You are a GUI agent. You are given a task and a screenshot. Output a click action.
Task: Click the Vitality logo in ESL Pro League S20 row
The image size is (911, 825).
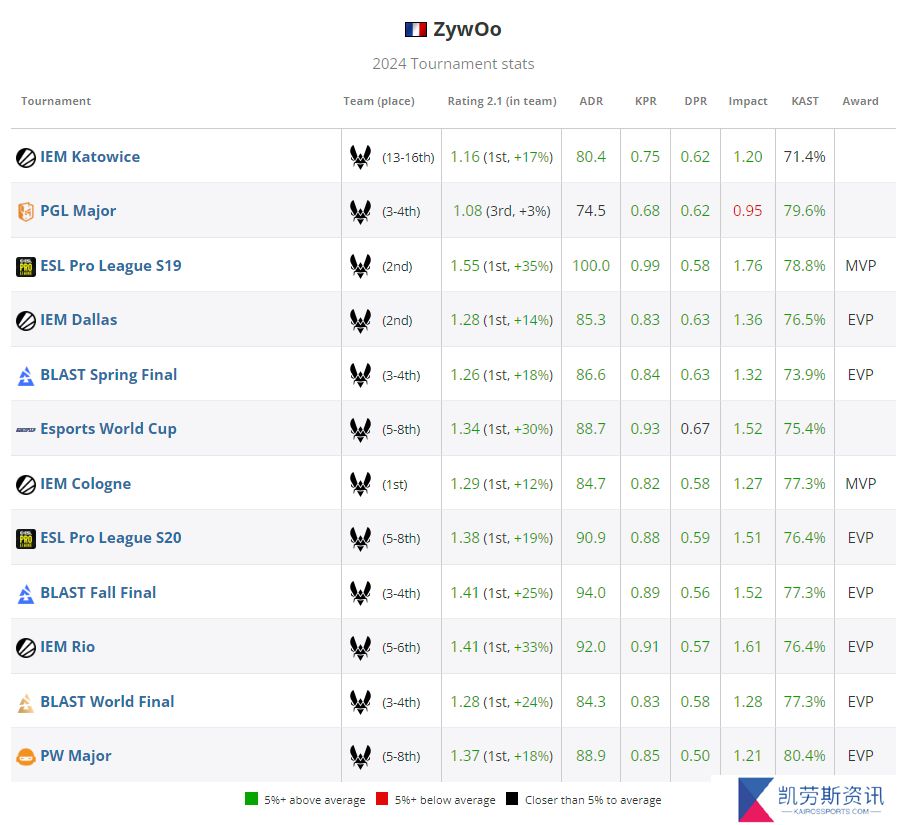360,539
